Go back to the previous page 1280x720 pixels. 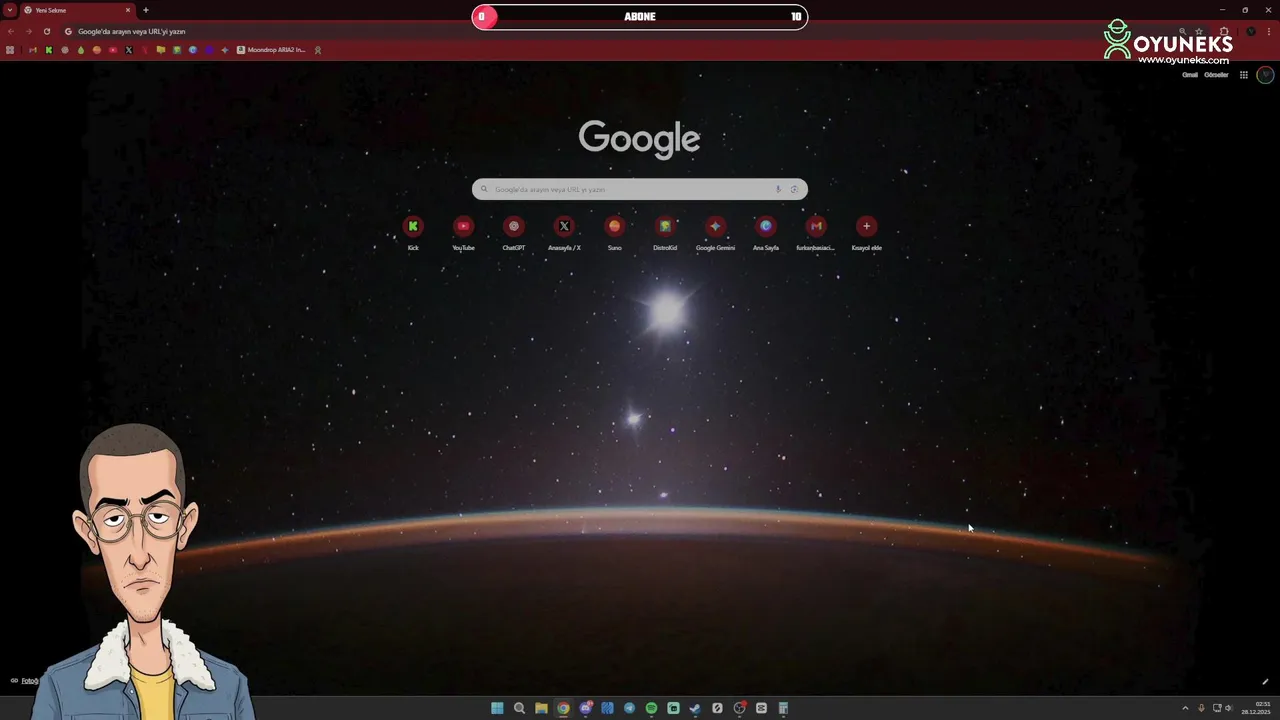coord(11,31)
